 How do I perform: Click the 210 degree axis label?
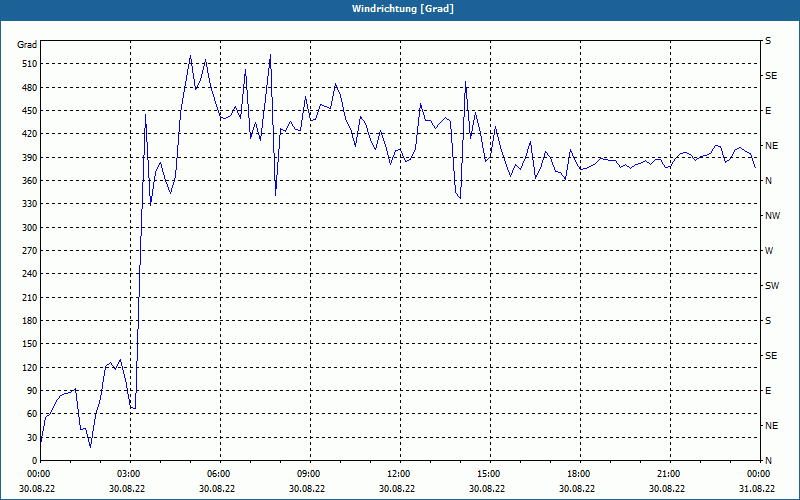pos(30,297)
